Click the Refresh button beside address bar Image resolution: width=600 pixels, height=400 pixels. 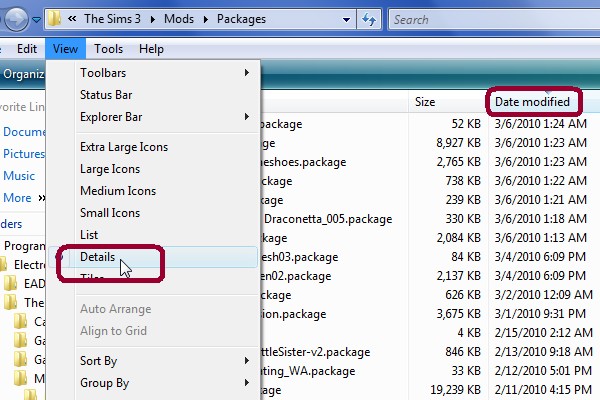pyautogui.click(x=369, y=19)
